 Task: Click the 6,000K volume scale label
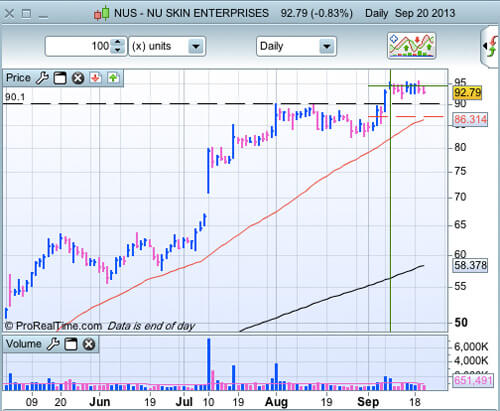pyautogui.click(x=471, y=347)
